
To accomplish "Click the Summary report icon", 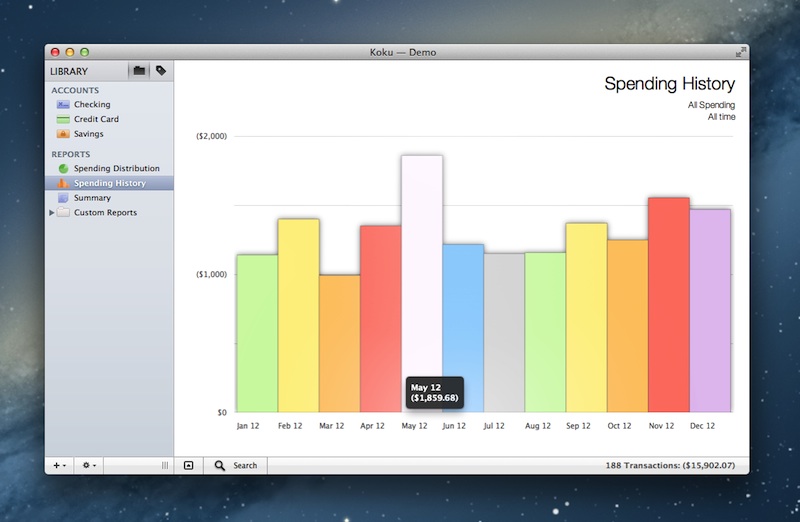I will [63, 198].
